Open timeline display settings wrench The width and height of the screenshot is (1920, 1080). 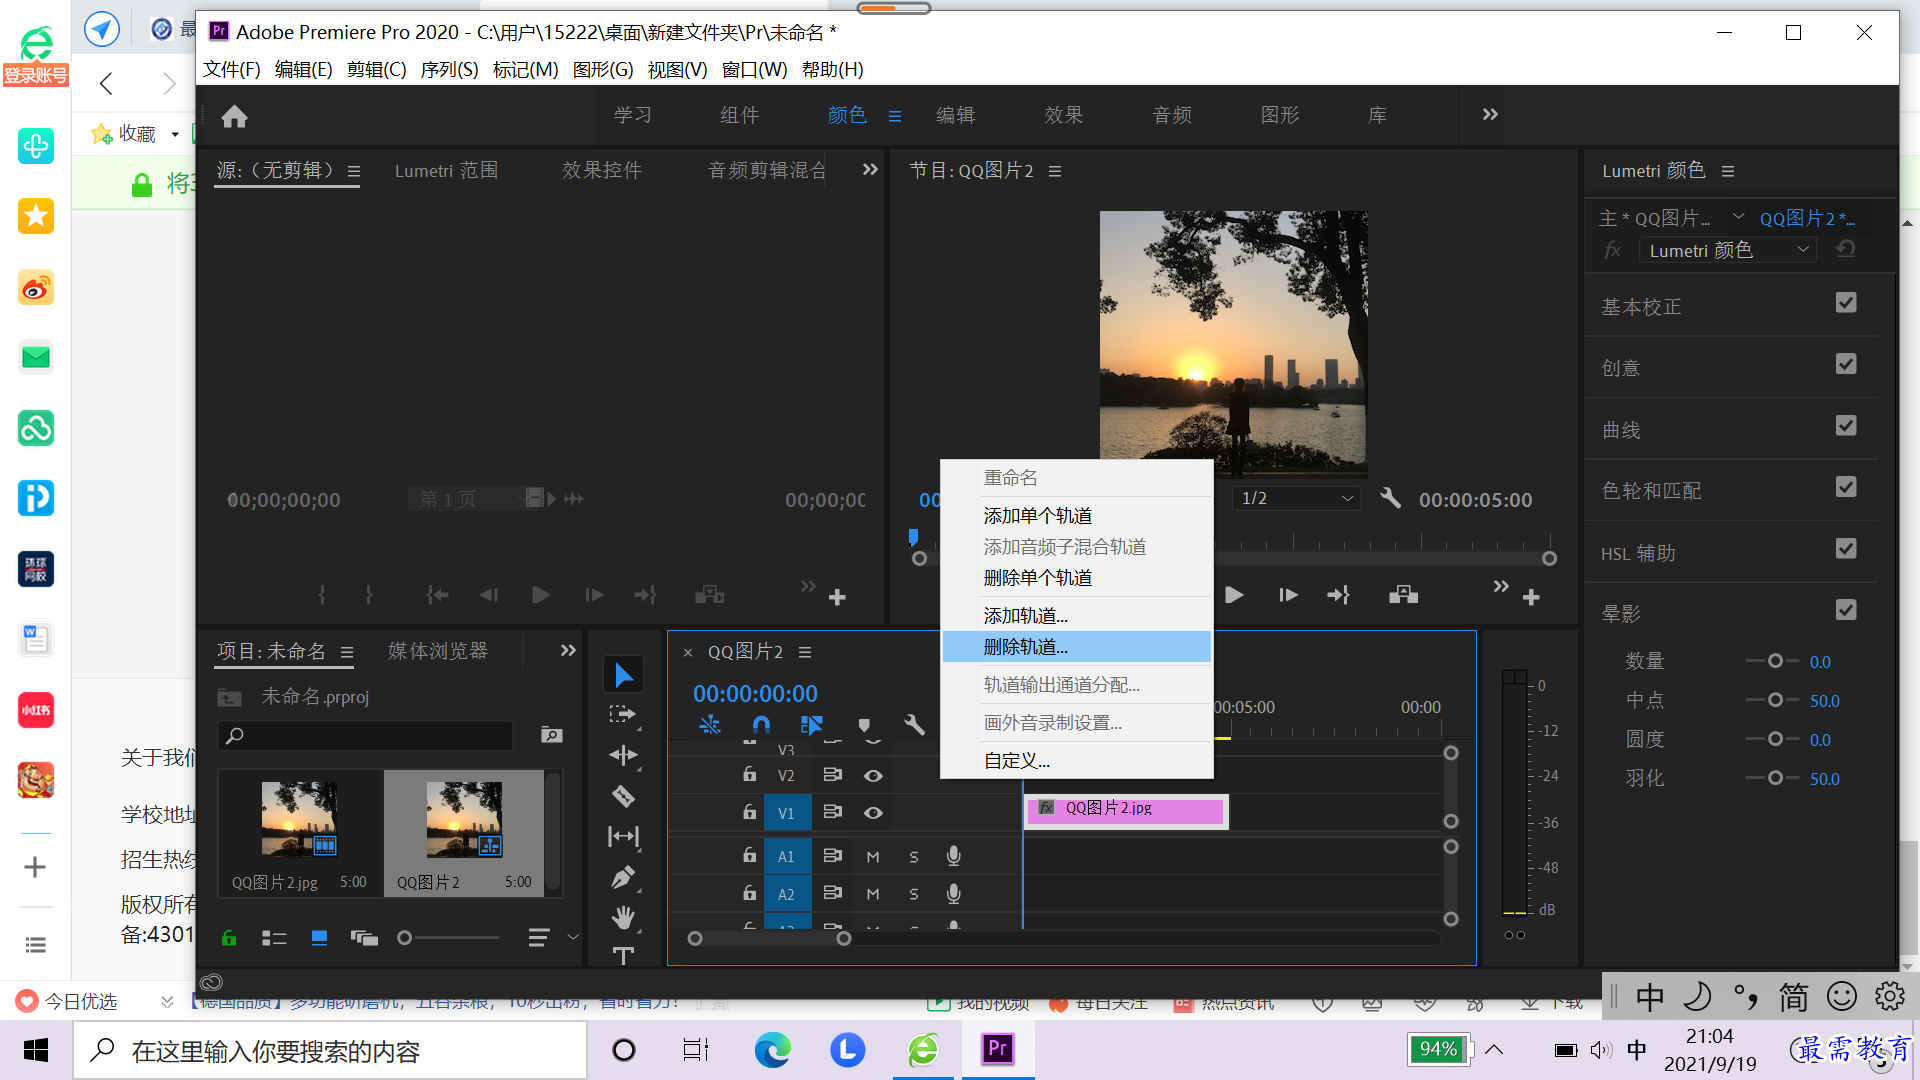pos(914,725)
